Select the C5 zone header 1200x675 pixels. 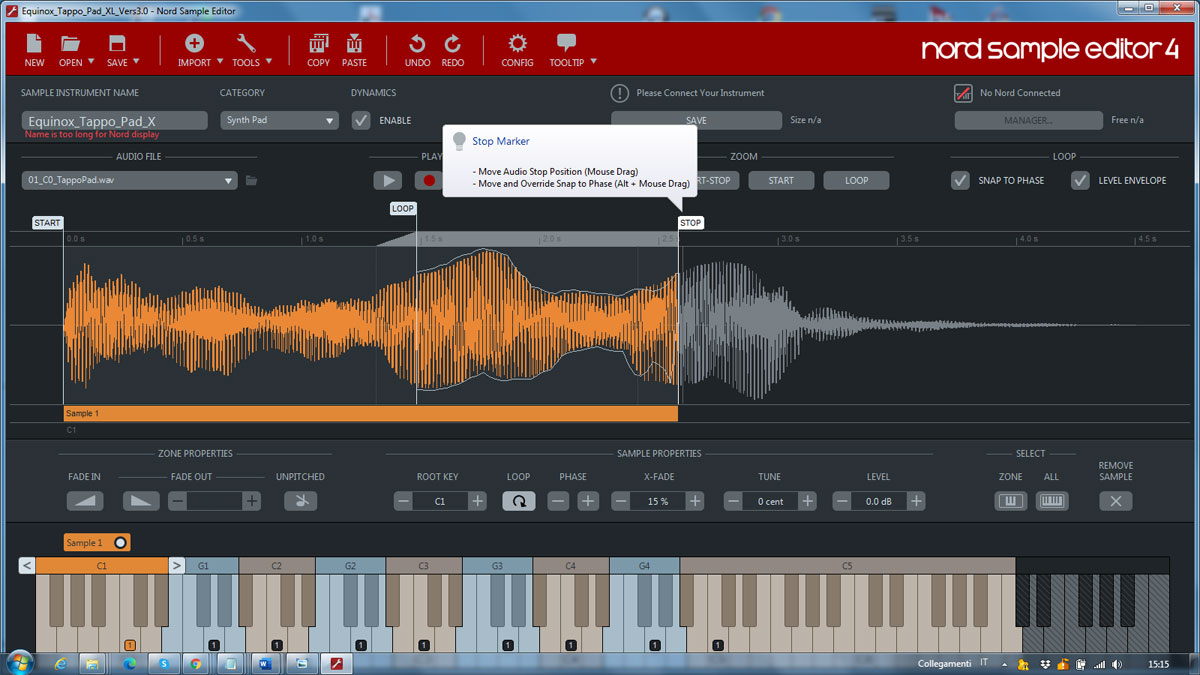(847, 566)
